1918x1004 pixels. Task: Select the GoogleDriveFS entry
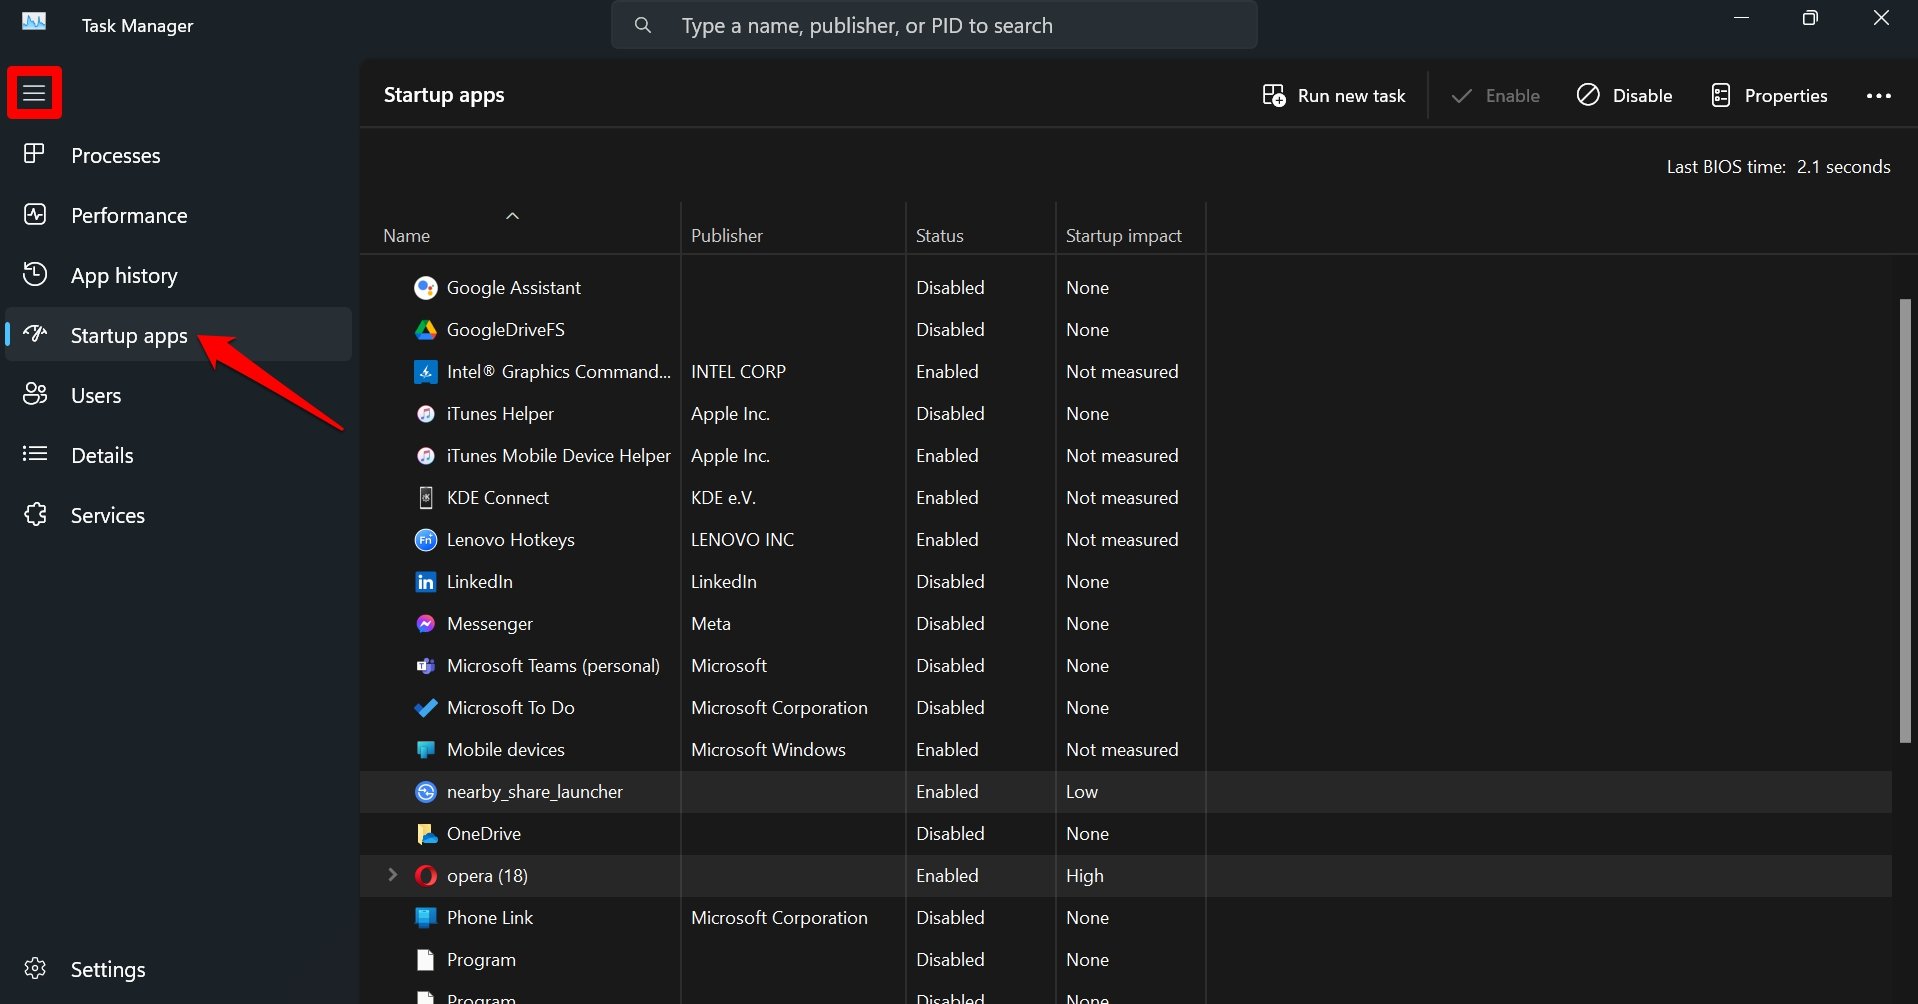point(505,330)
